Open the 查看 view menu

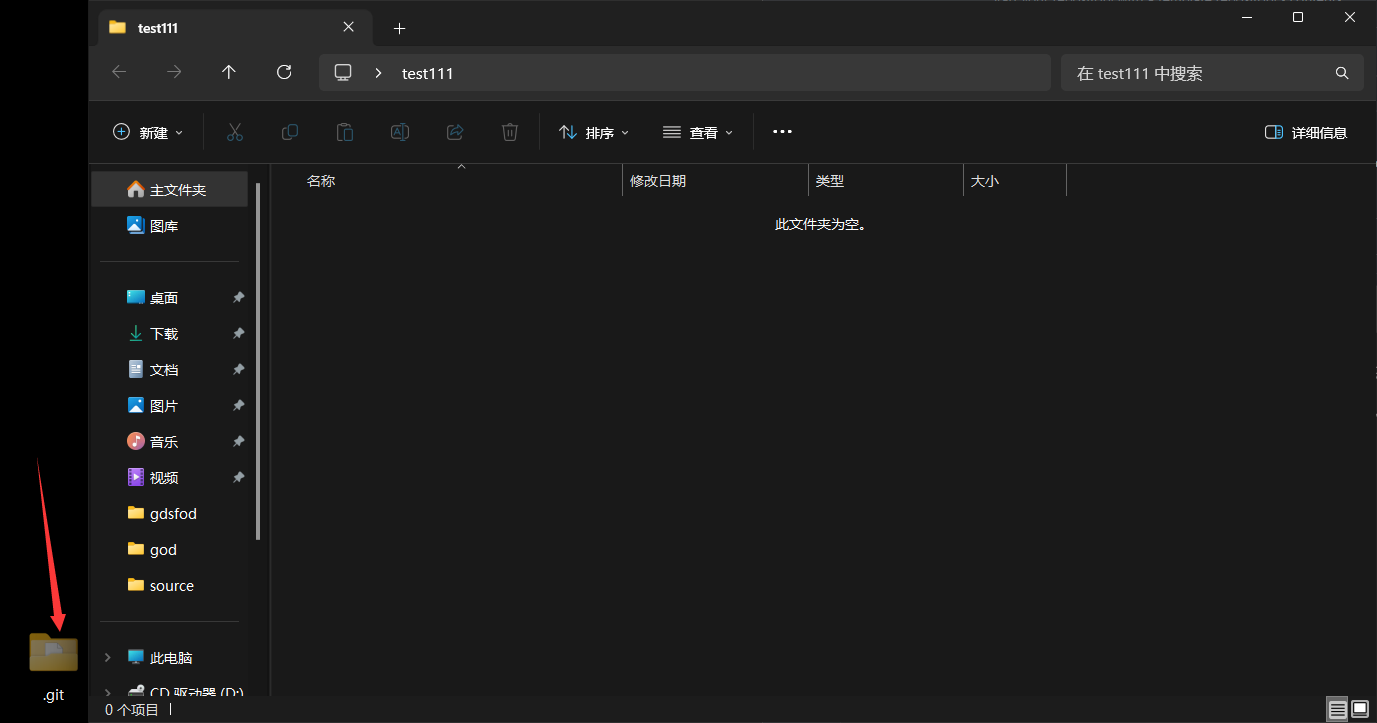click(x=698, y=132)
